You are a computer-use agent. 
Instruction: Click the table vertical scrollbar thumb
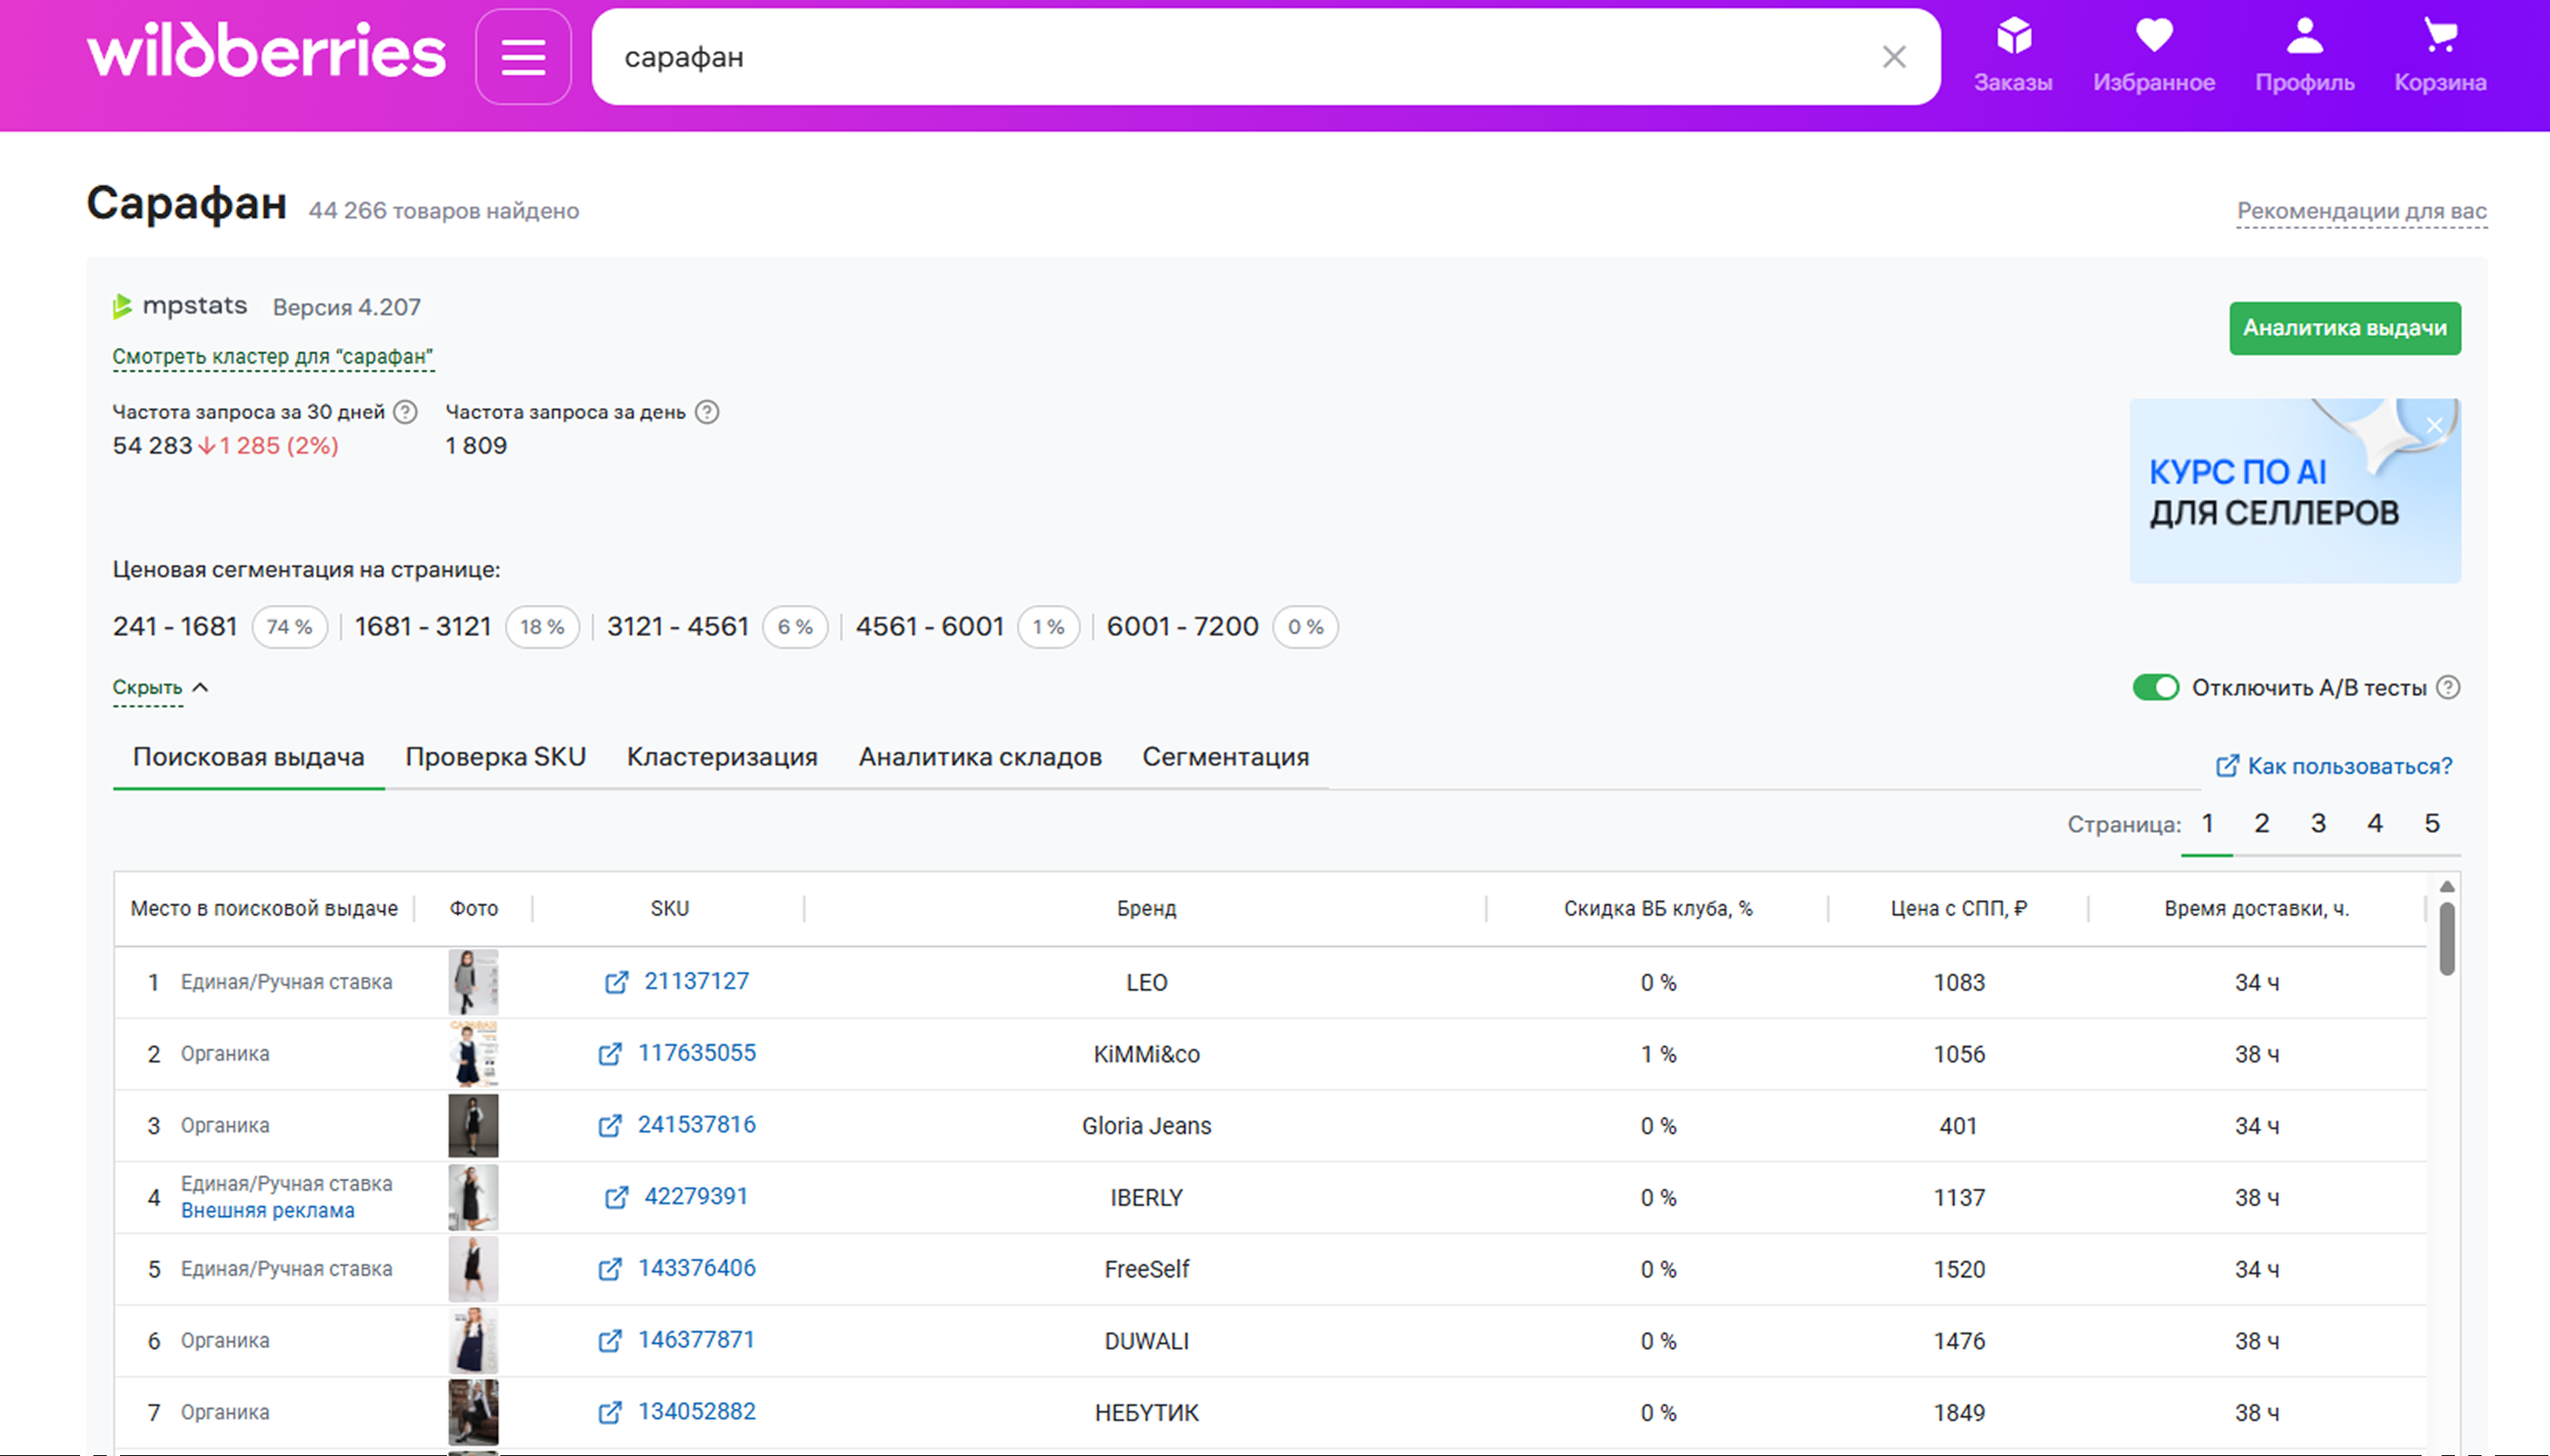(2446, 938)
